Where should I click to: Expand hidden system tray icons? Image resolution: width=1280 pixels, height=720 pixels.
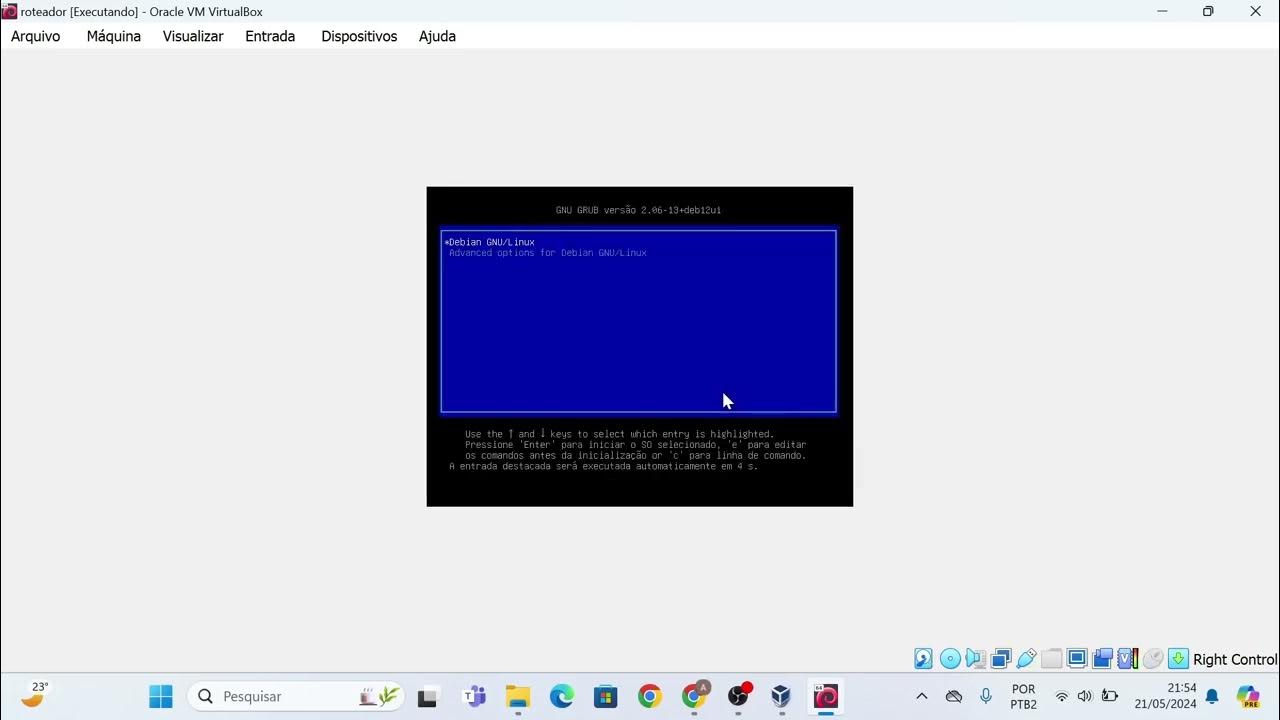922,696
